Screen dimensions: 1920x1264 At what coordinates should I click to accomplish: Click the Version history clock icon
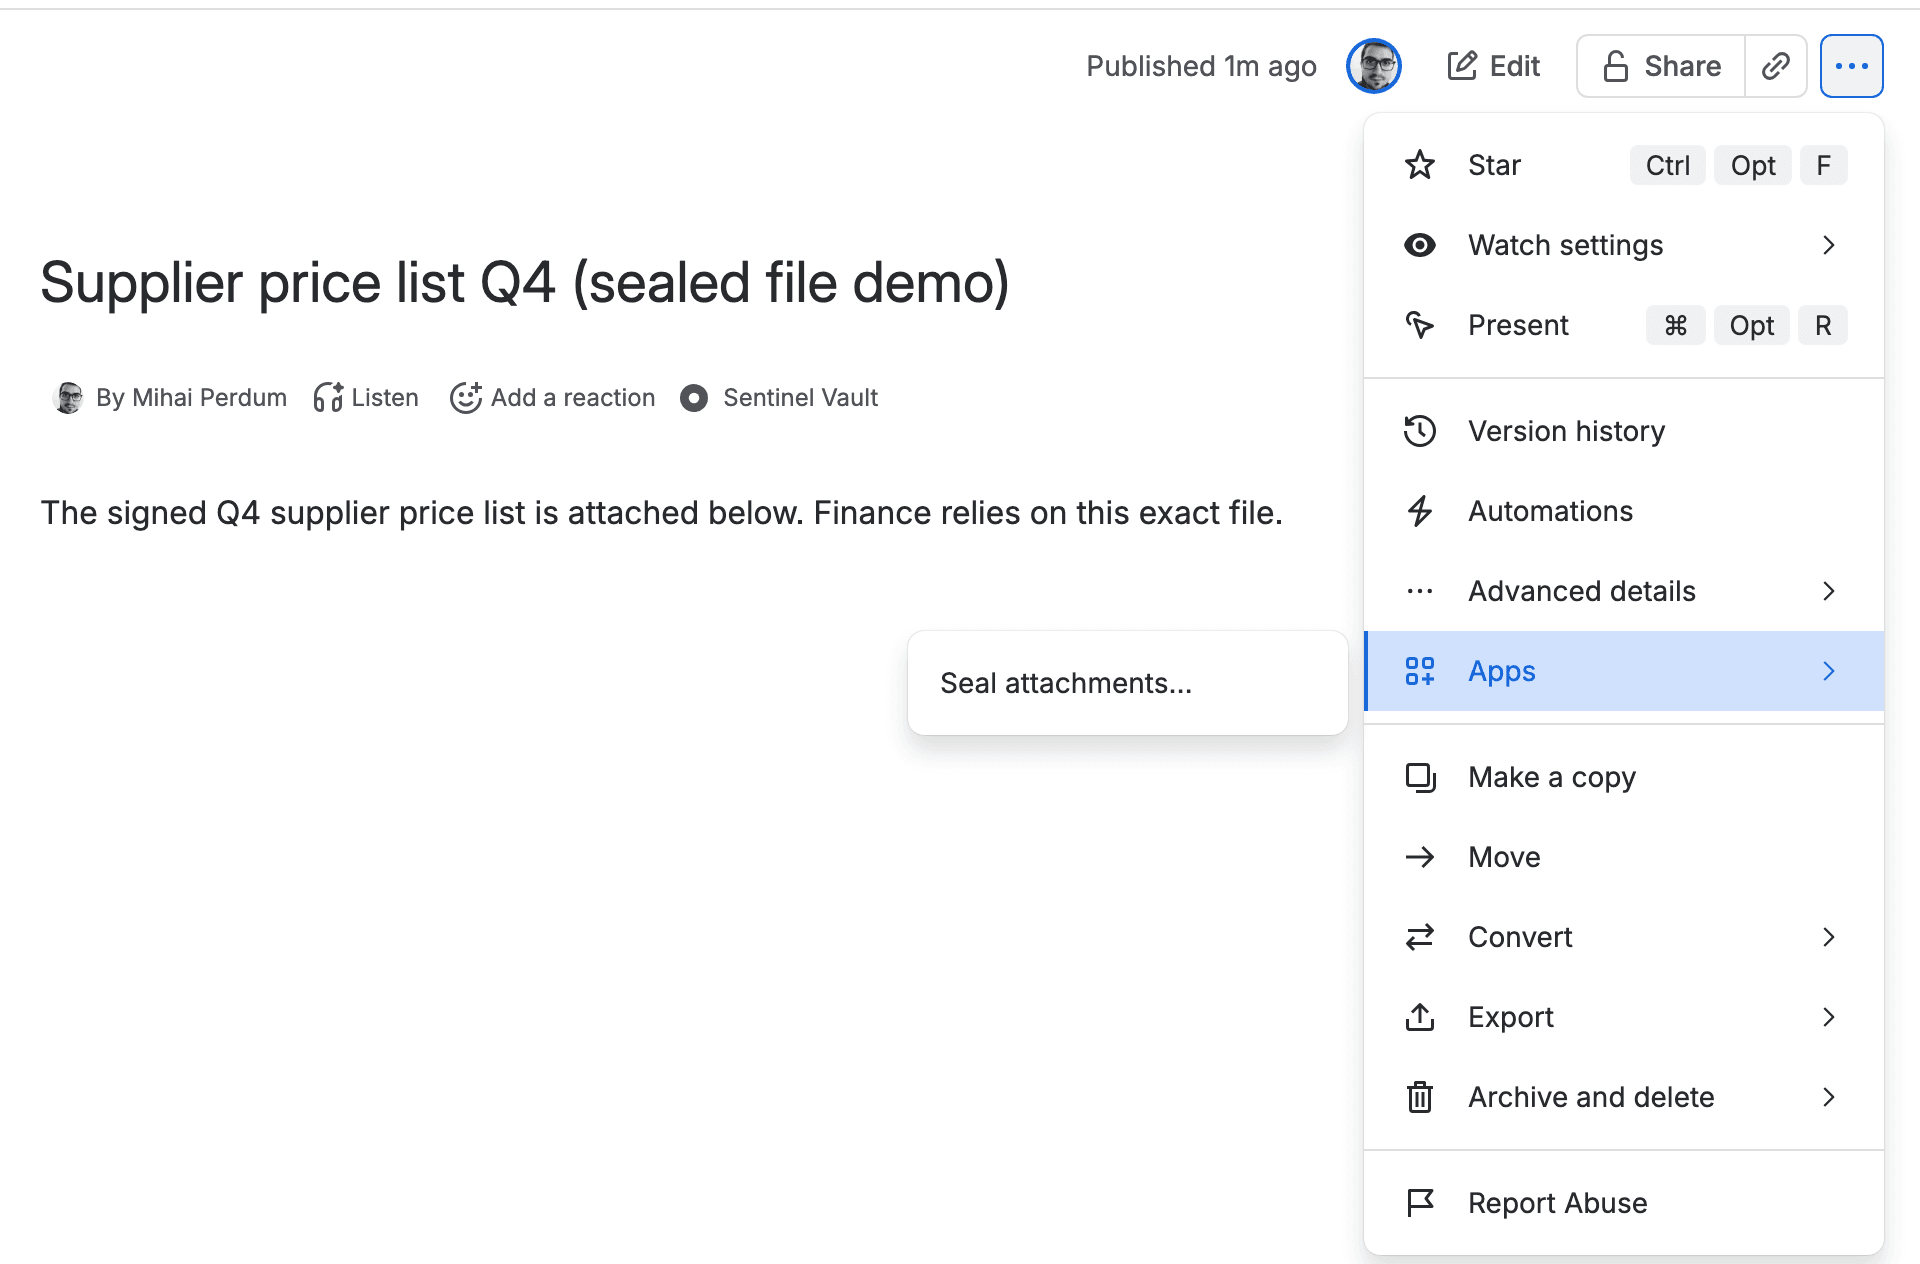tap(1420, 431)
